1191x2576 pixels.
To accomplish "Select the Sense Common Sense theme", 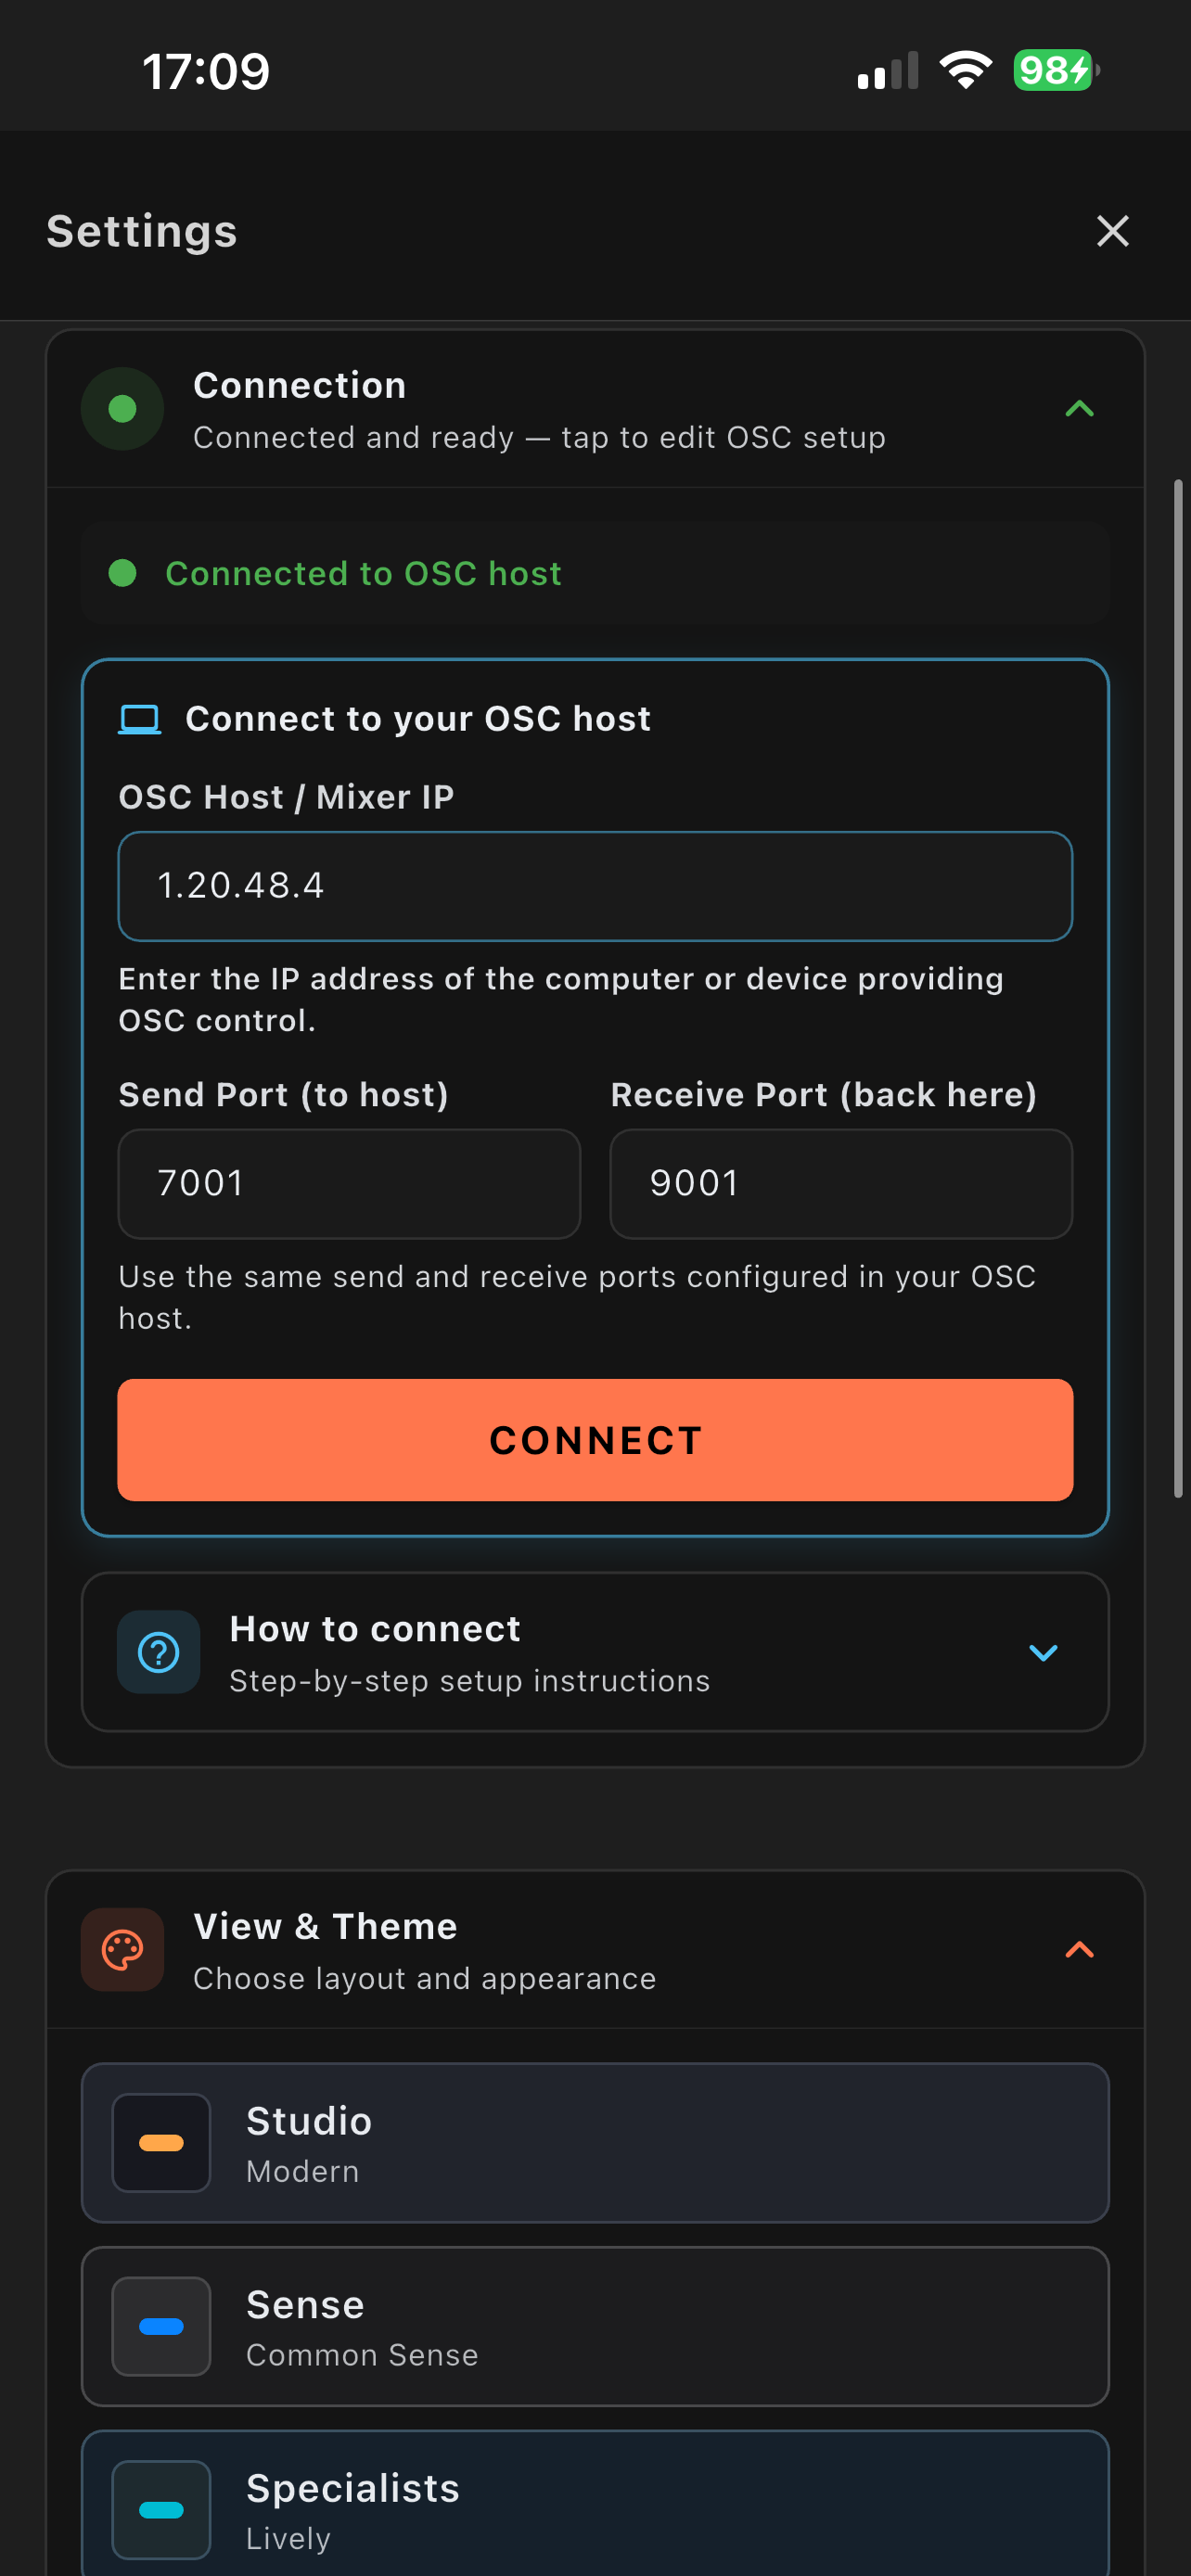I will [x=595, y=2328].
